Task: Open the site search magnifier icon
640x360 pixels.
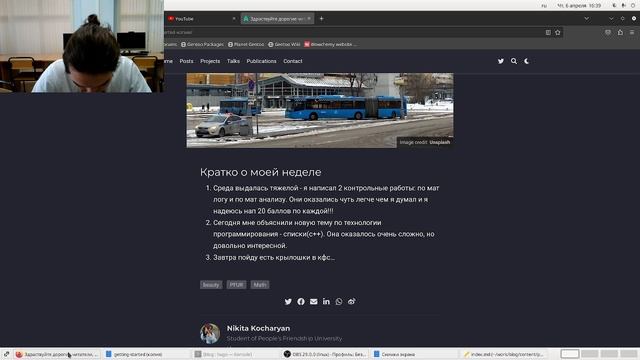Action: (x=514, y=61)
